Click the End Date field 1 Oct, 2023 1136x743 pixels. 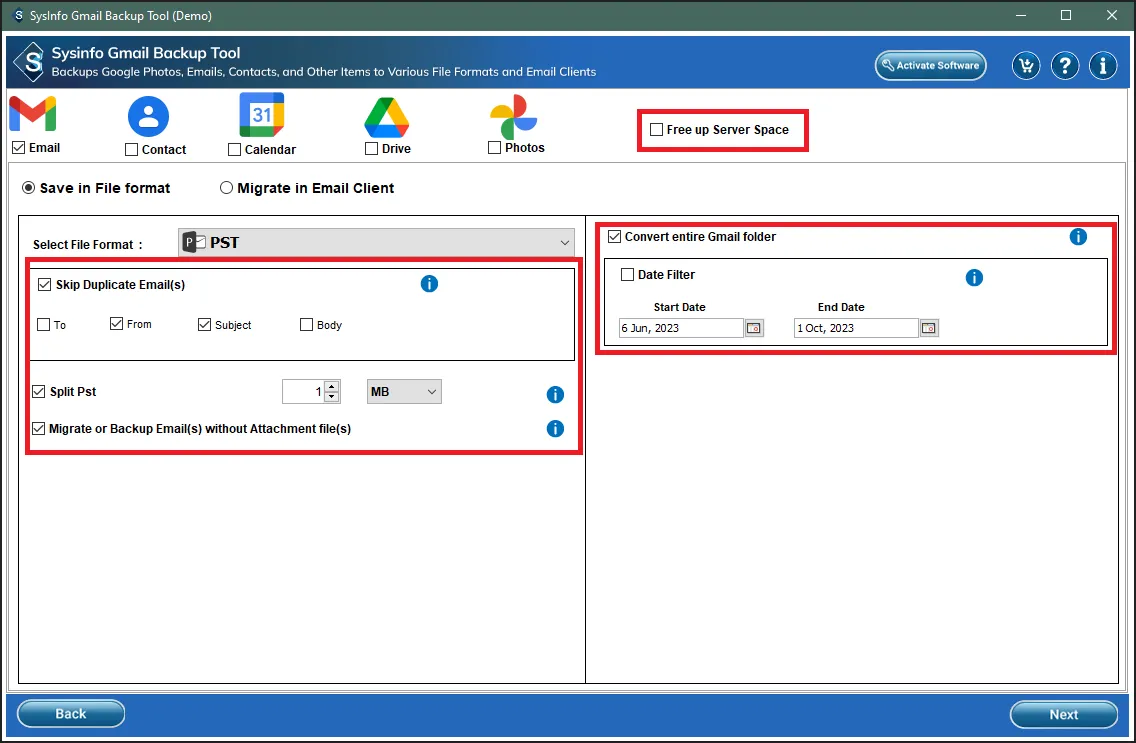coord(856,328)
